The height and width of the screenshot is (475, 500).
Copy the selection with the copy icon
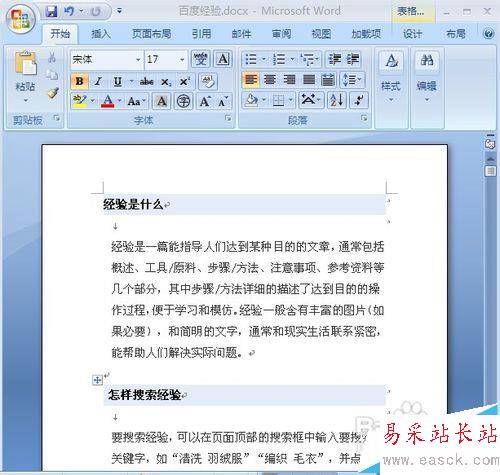[52, 75]
